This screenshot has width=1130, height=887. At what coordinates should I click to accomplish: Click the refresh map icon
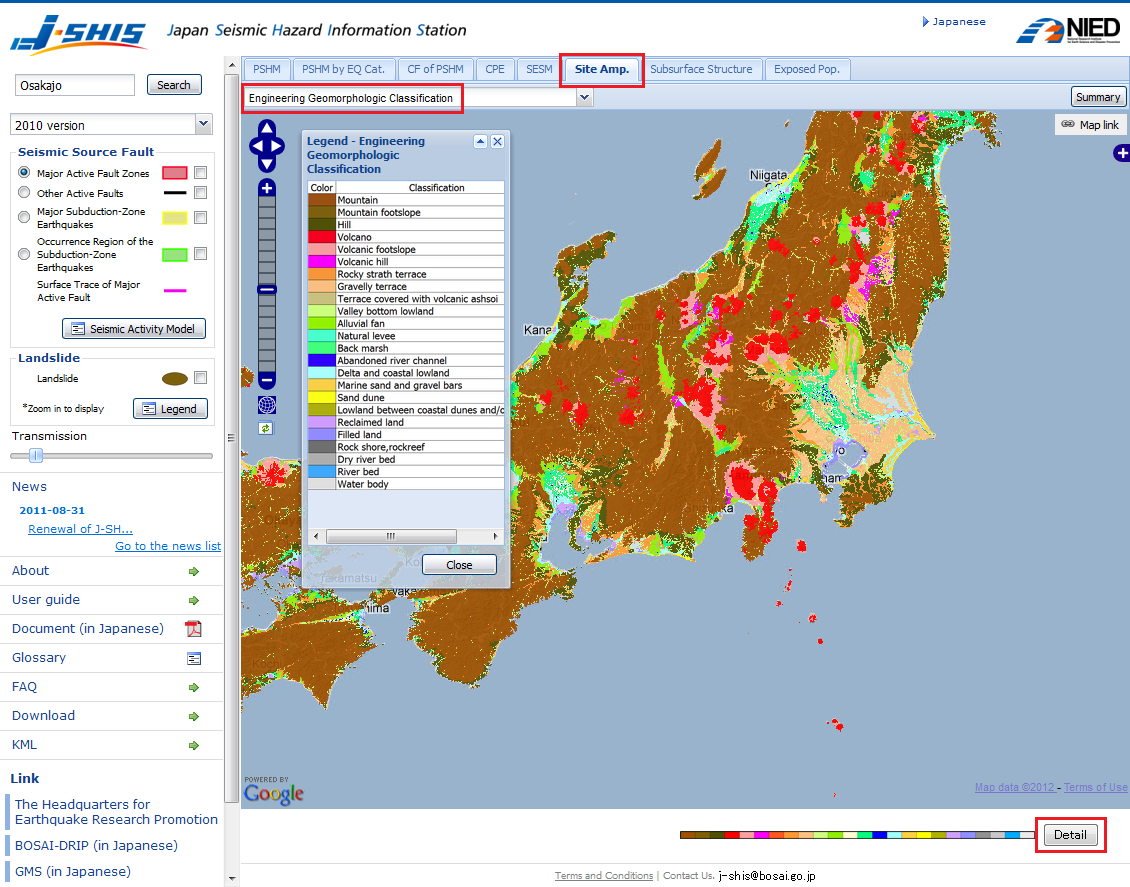(x=265, y=428)
